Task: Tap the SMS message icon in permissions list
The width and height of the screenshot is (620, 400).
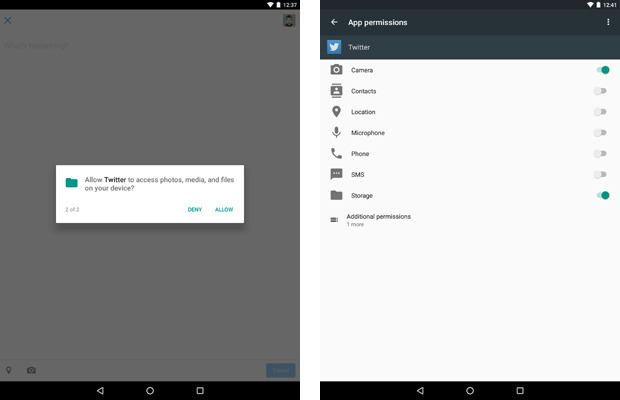Action: pos(336,174)
